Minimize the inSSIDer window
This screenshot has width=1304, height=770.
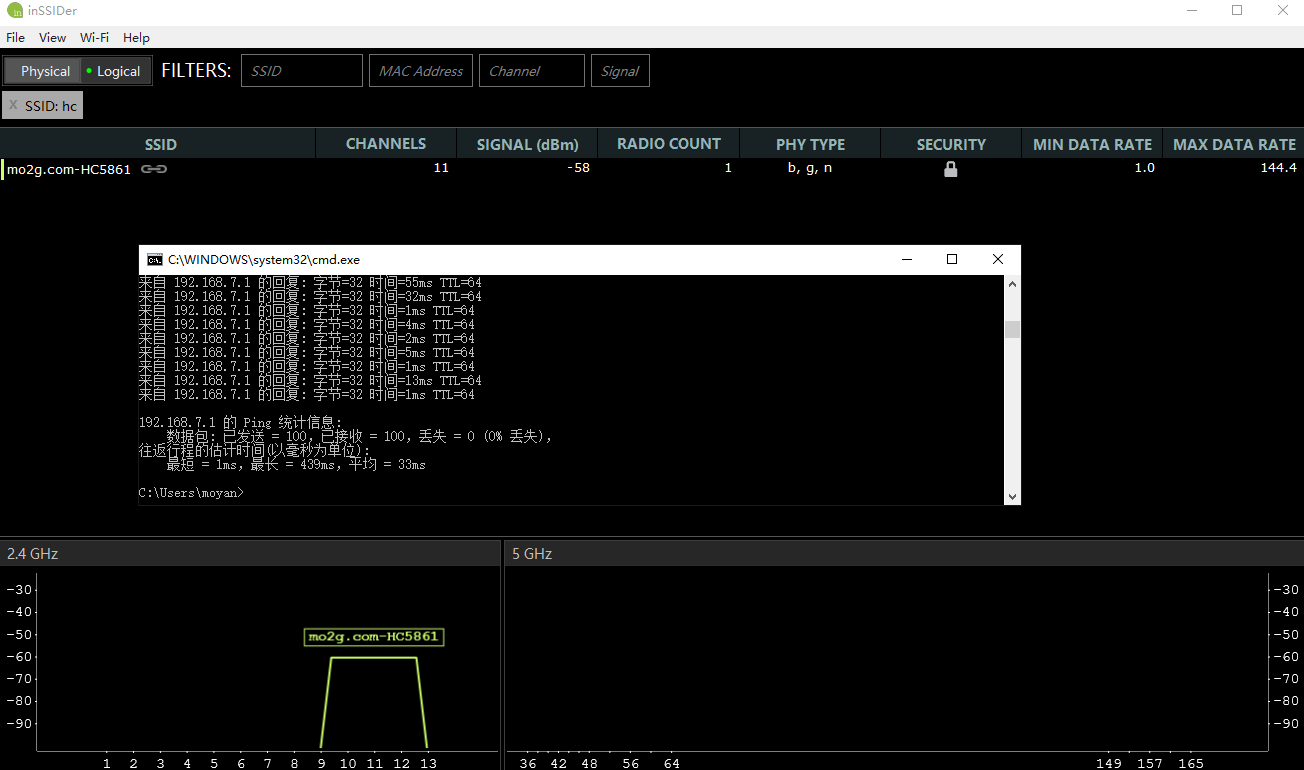[x=1191, y=11]
